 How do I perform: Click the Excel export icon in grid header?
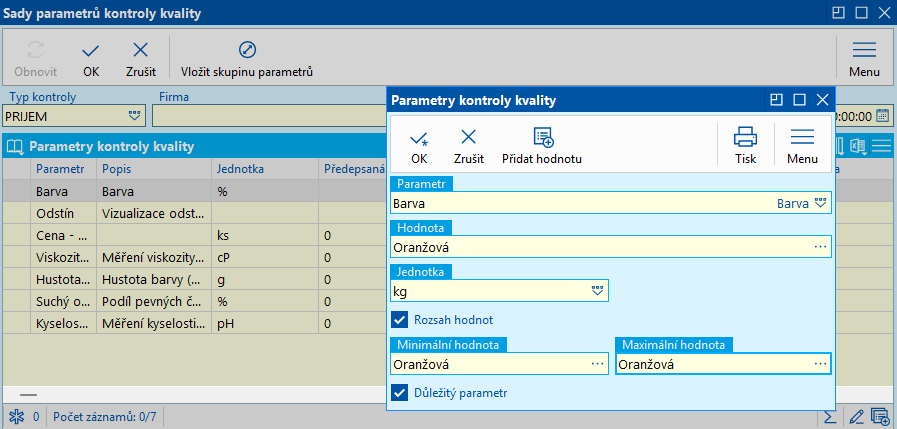858,146
